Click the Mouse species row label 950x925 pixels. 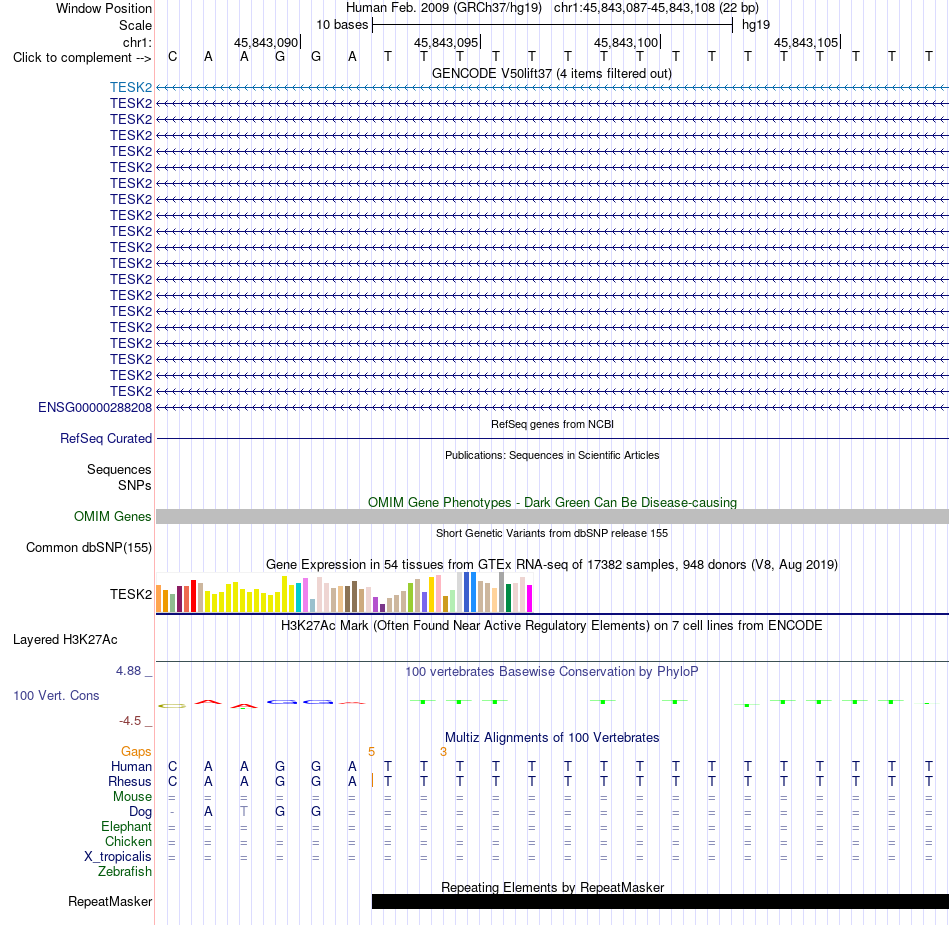pos(132,797)
